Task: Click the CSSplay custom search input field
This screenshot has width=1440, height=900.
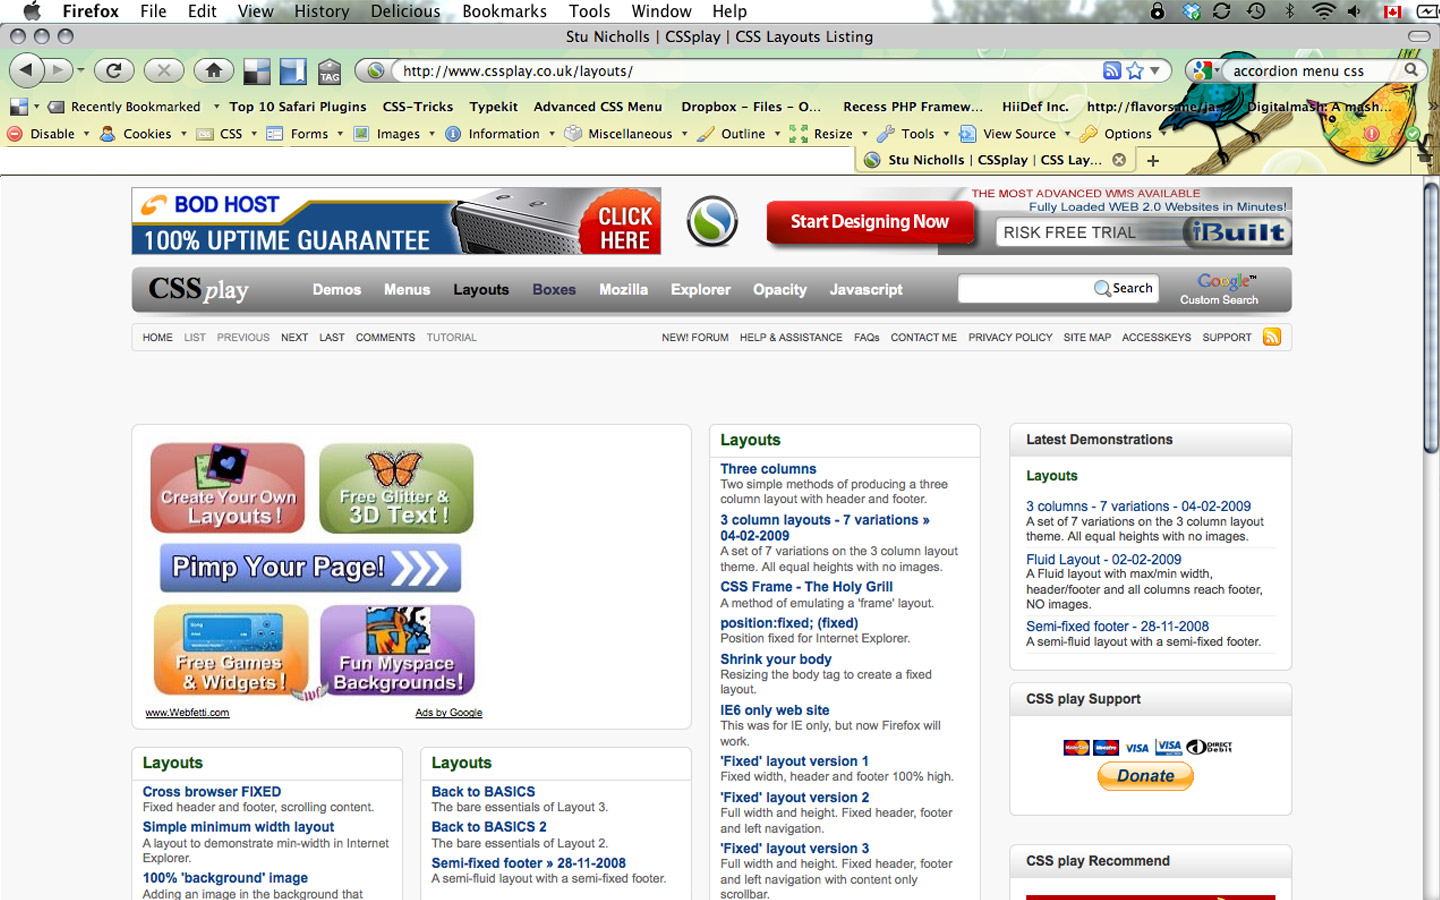Action: point(1024,288)
